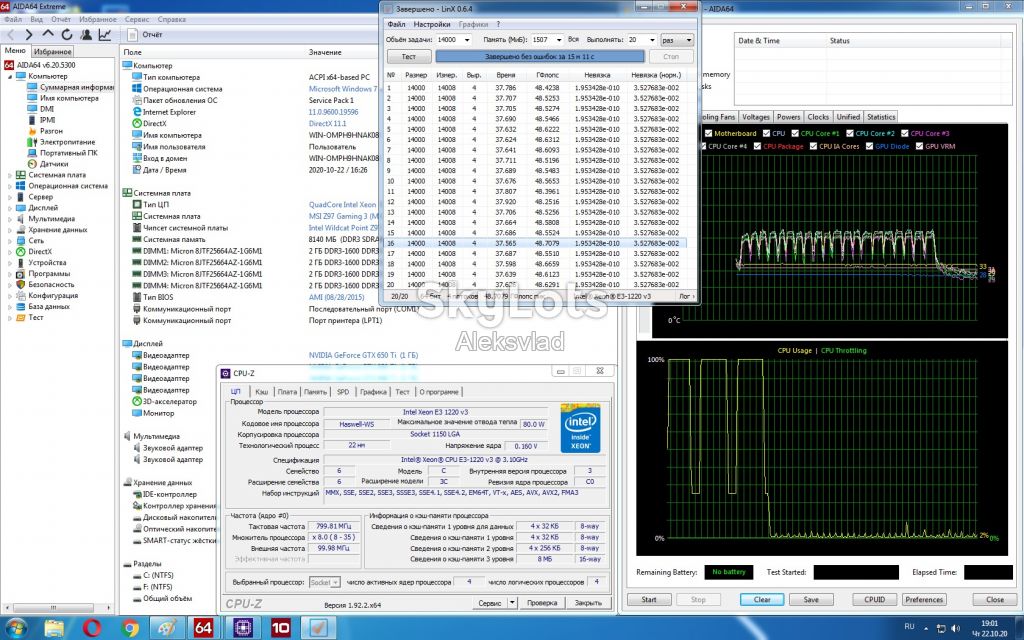Image resolution: width=1024 pixels, height=640 pixels.
Task: Open Windows Start button
Action: point(16,628)
